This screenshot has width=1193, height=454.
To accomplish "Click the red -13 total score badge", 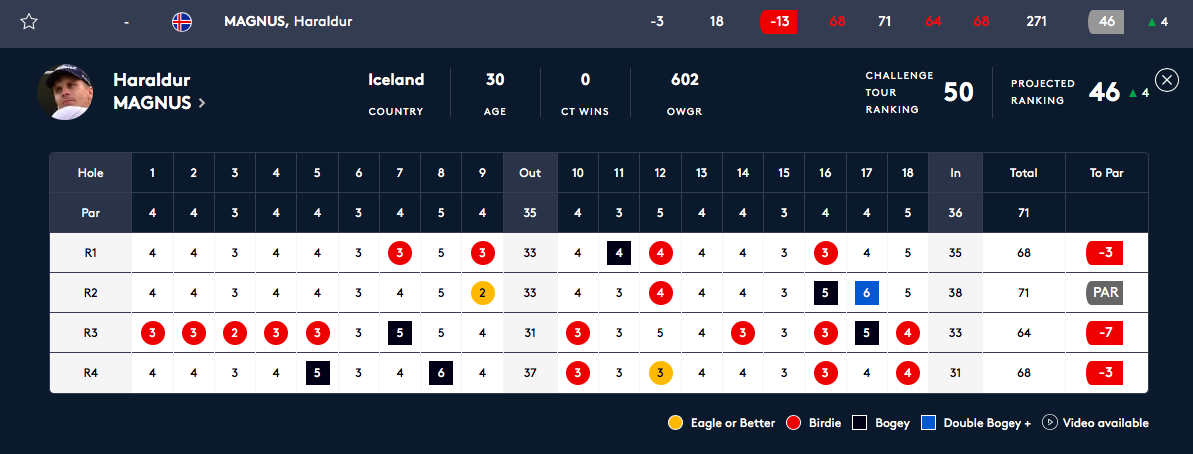I will coord(778,22).
